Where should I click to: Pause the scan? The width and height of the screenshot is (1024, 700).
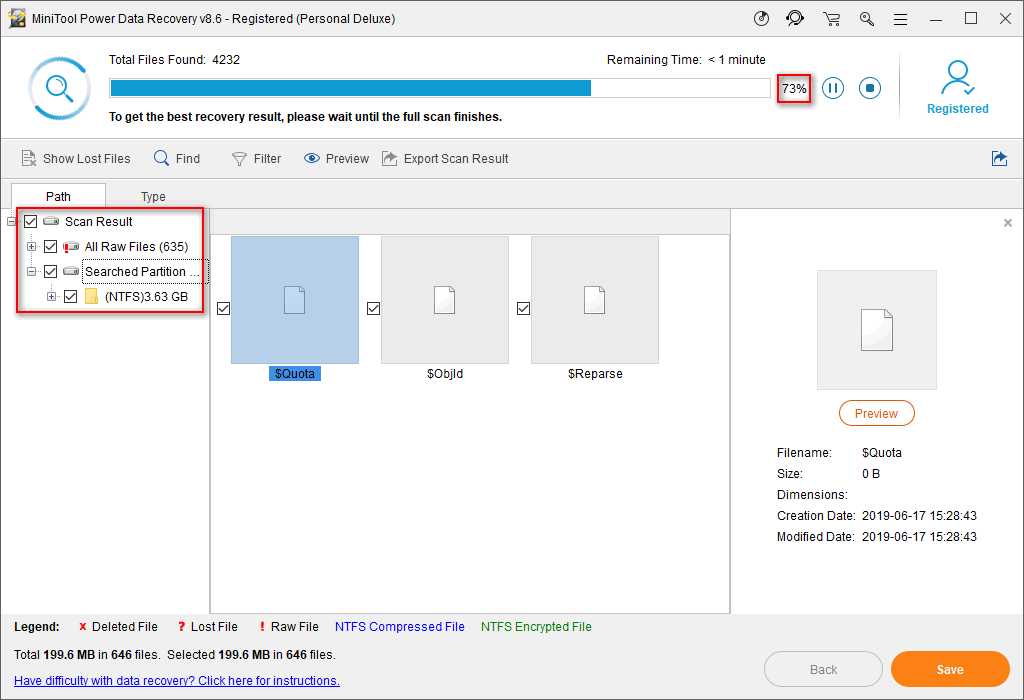tap(833, 88)
